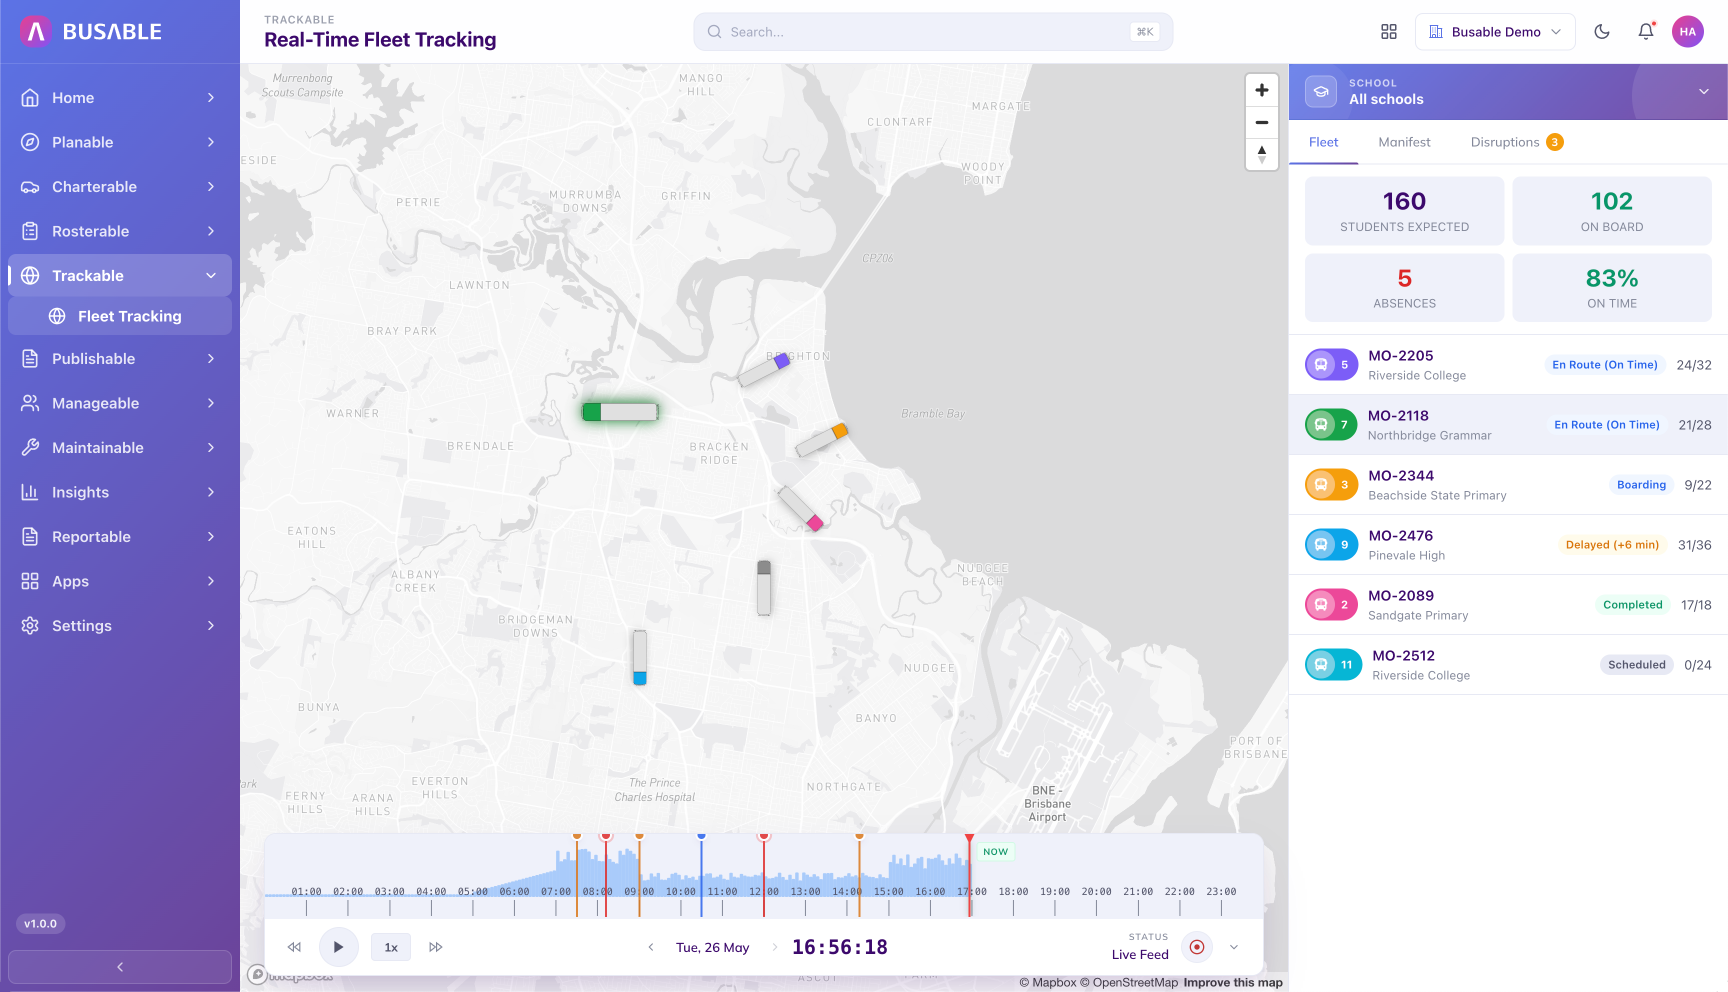Rewind the timeline playback
This screenshot has width=1728, height=992.
pos(294,947)
